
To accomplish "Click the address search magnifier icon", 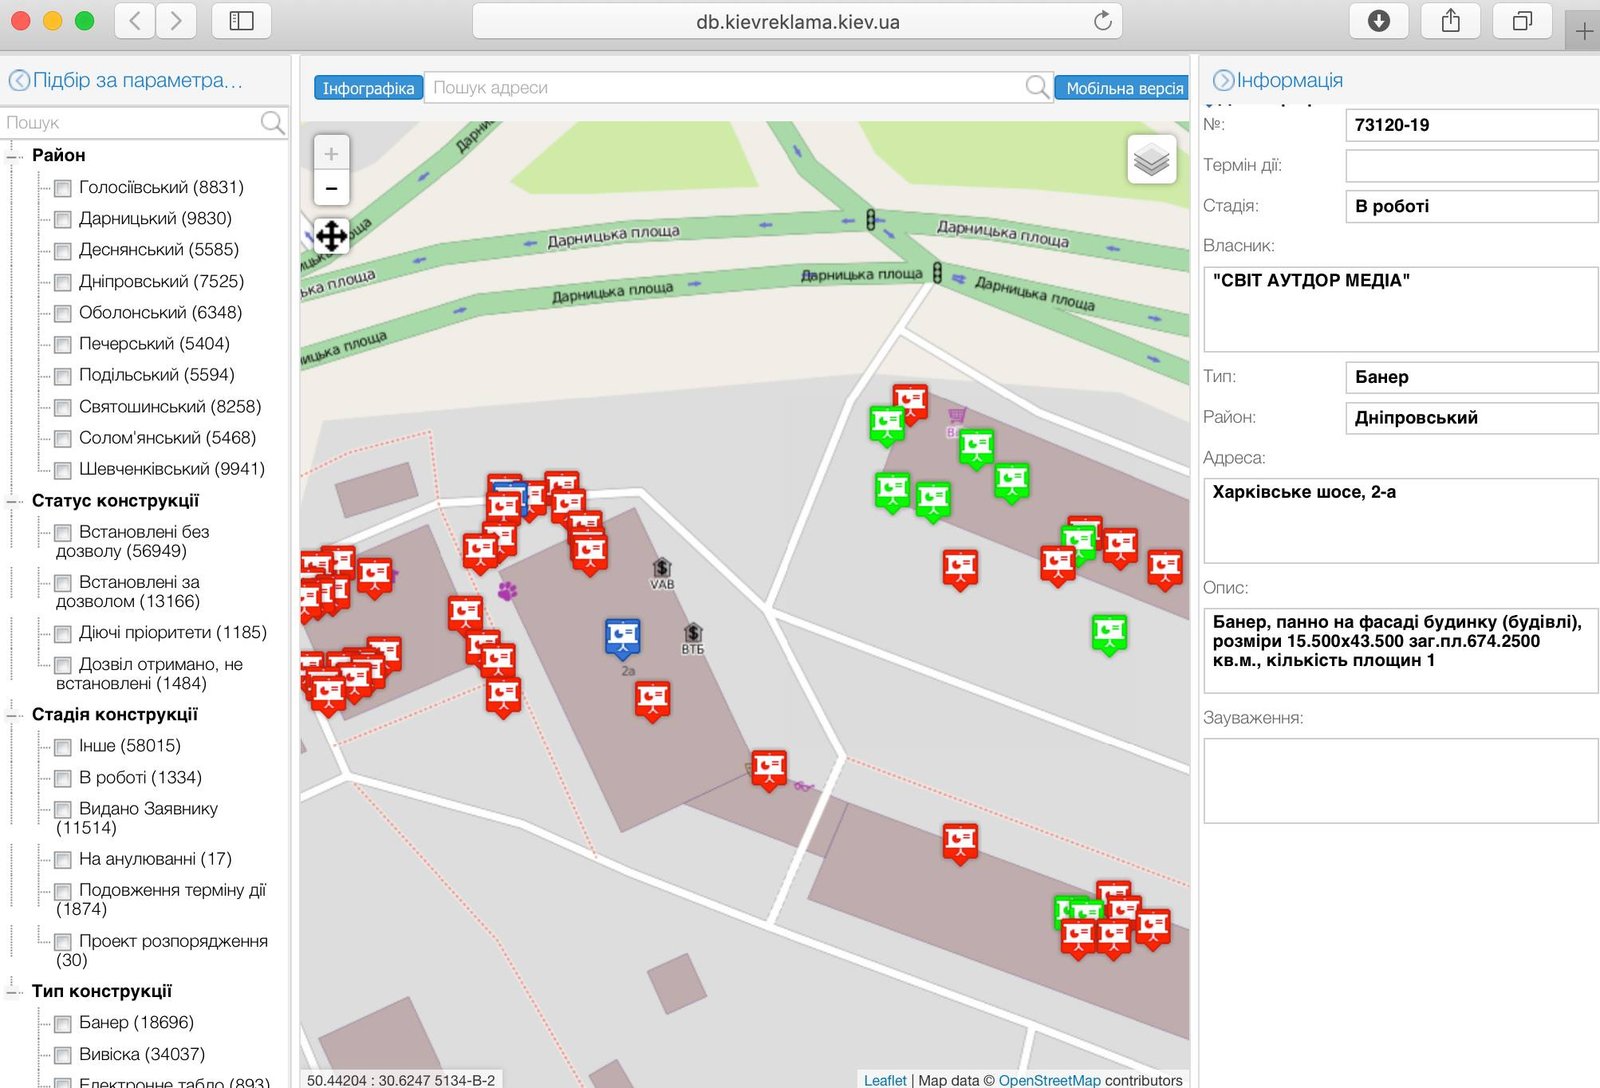I will [1037, 88].
